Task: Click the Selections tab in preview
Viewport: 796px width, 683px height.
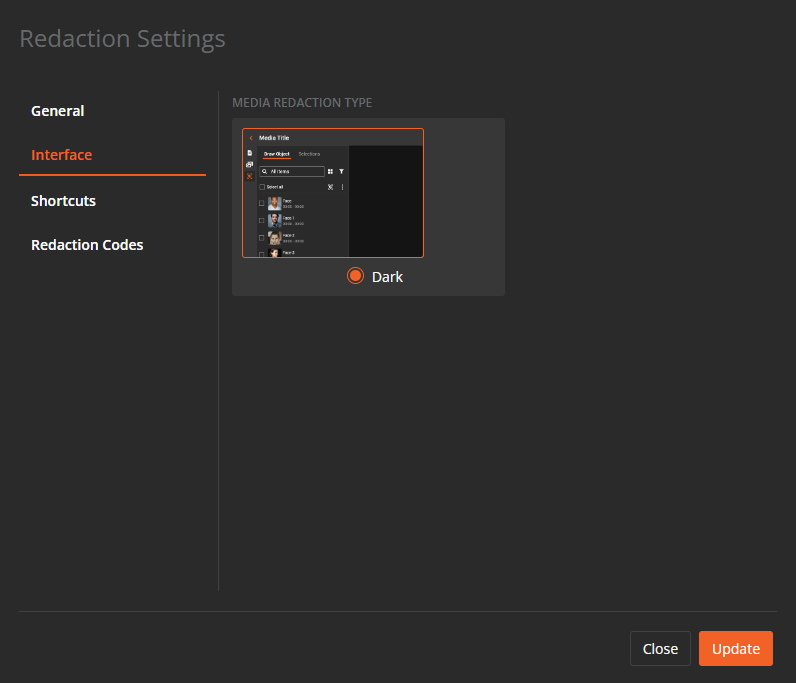Action: [309, 154]
